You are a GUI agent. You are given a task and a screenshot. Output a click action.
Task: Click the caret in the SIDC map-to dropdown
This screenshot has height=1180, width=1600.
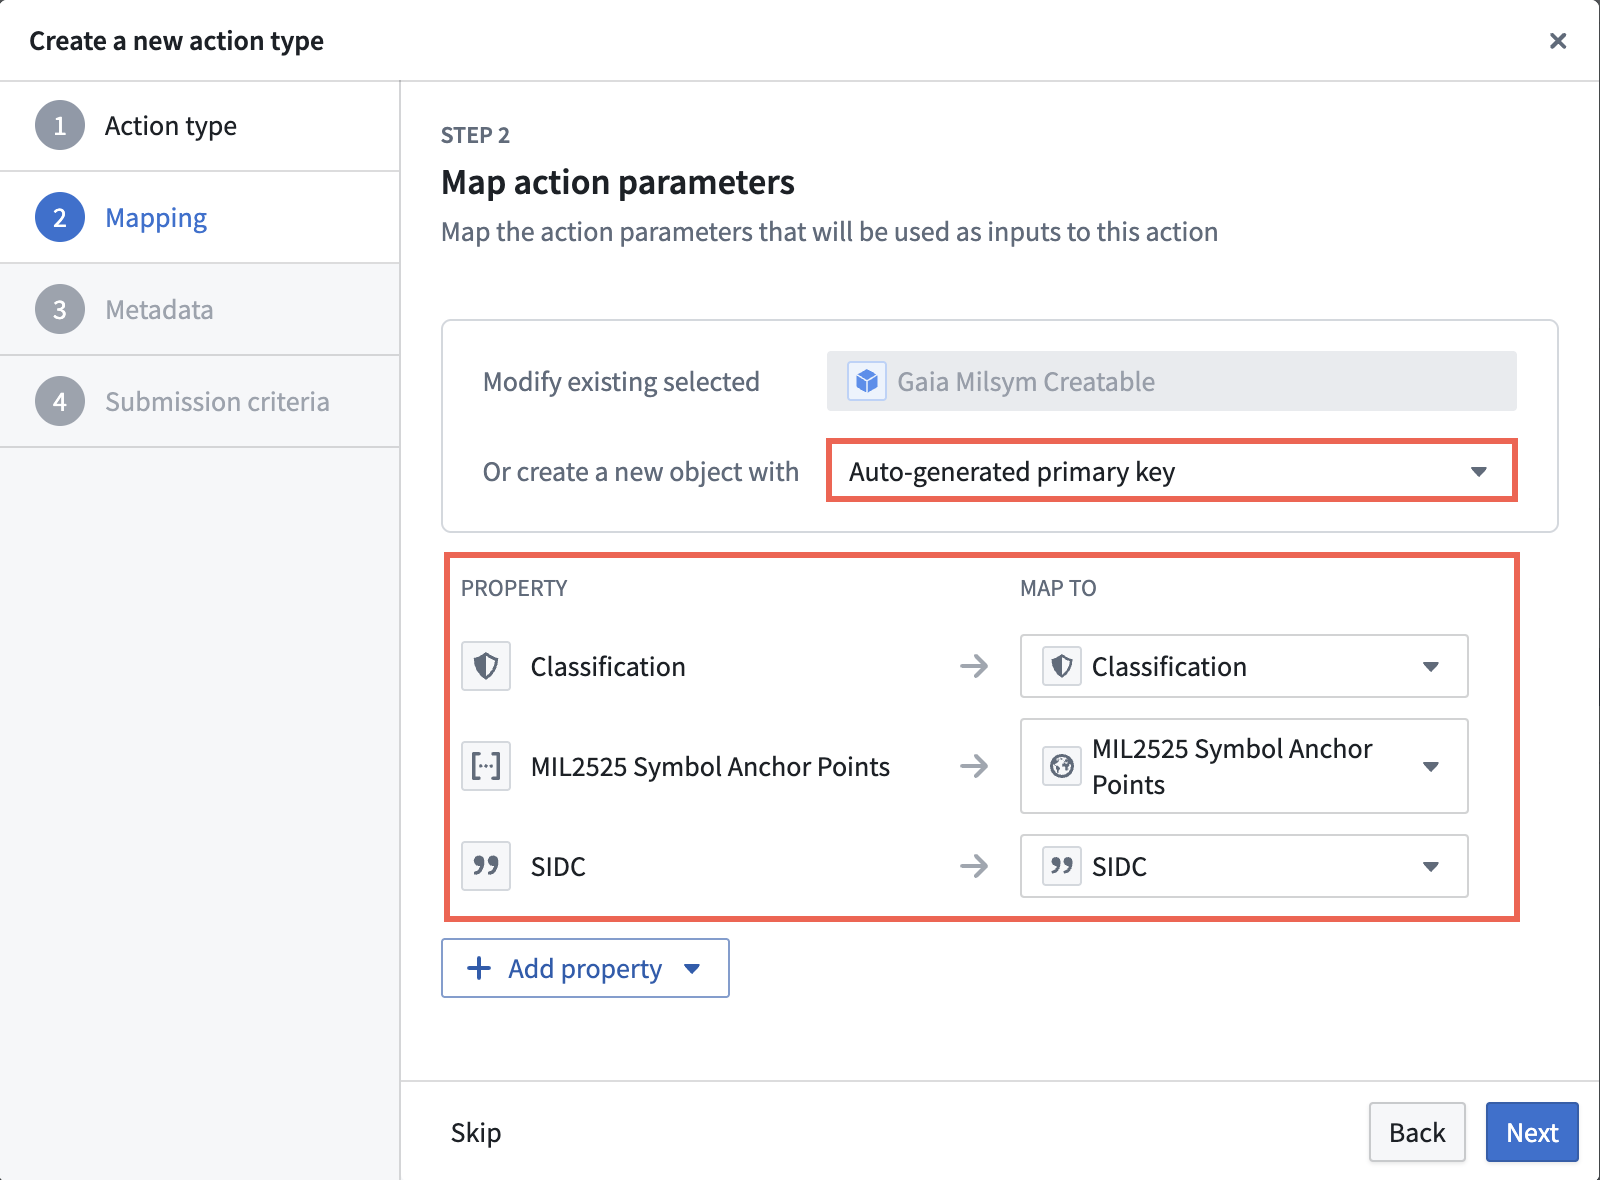(1431, 867)
